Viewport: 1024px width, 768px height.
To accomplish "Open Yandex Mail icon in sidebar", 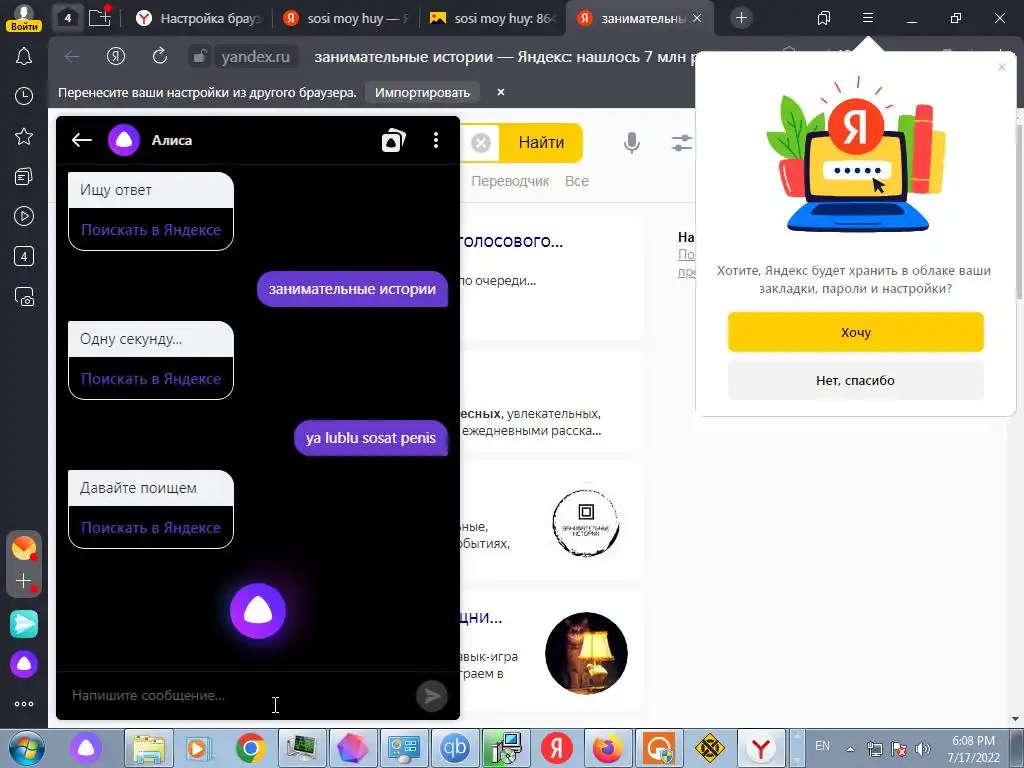I will pos(24,547).
